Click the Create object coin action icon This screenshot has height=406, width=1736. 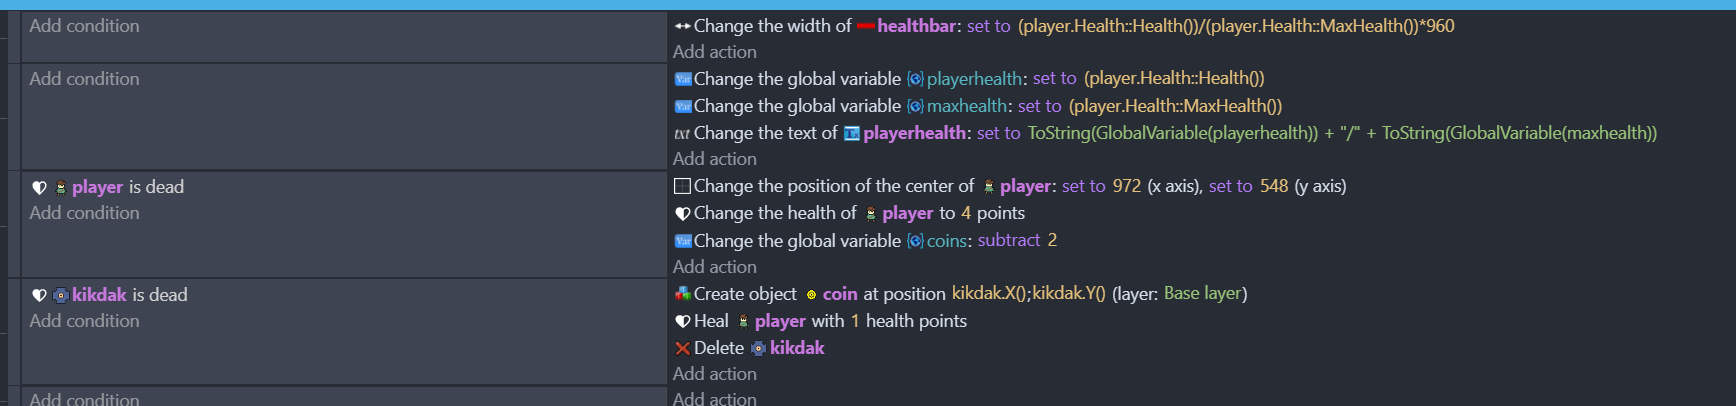tap(683, 294)
